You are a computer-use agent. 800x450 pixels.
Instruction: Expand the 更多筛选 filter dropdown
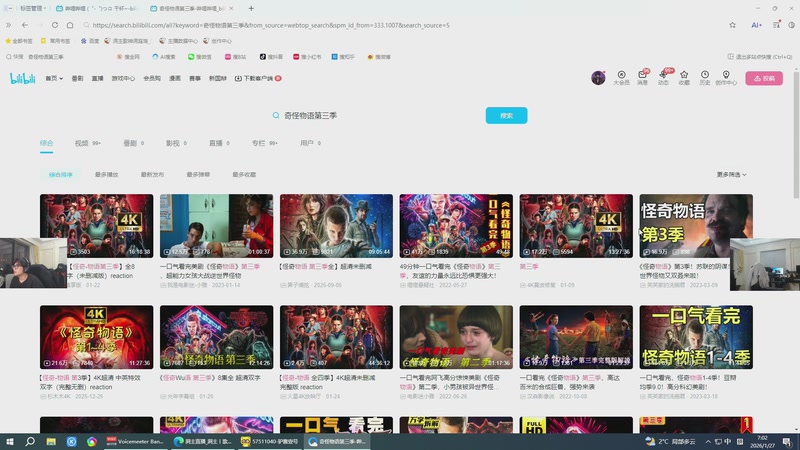(x=731, y=174)
